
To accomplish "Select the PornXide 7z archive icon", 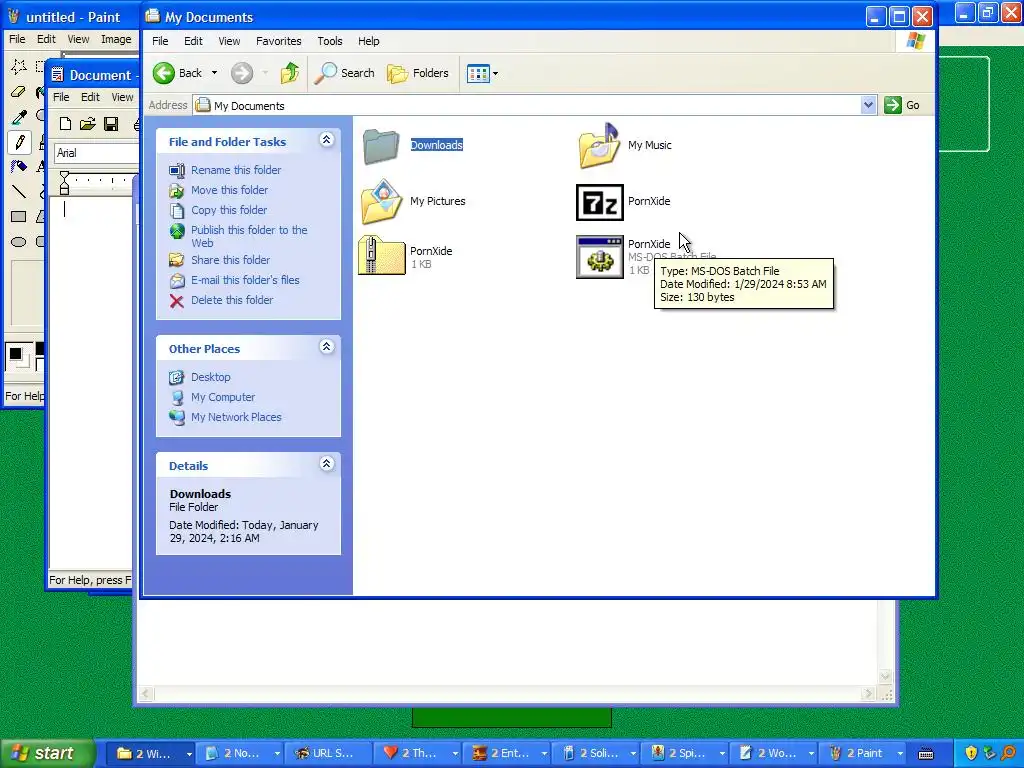I will click(600, 202).
